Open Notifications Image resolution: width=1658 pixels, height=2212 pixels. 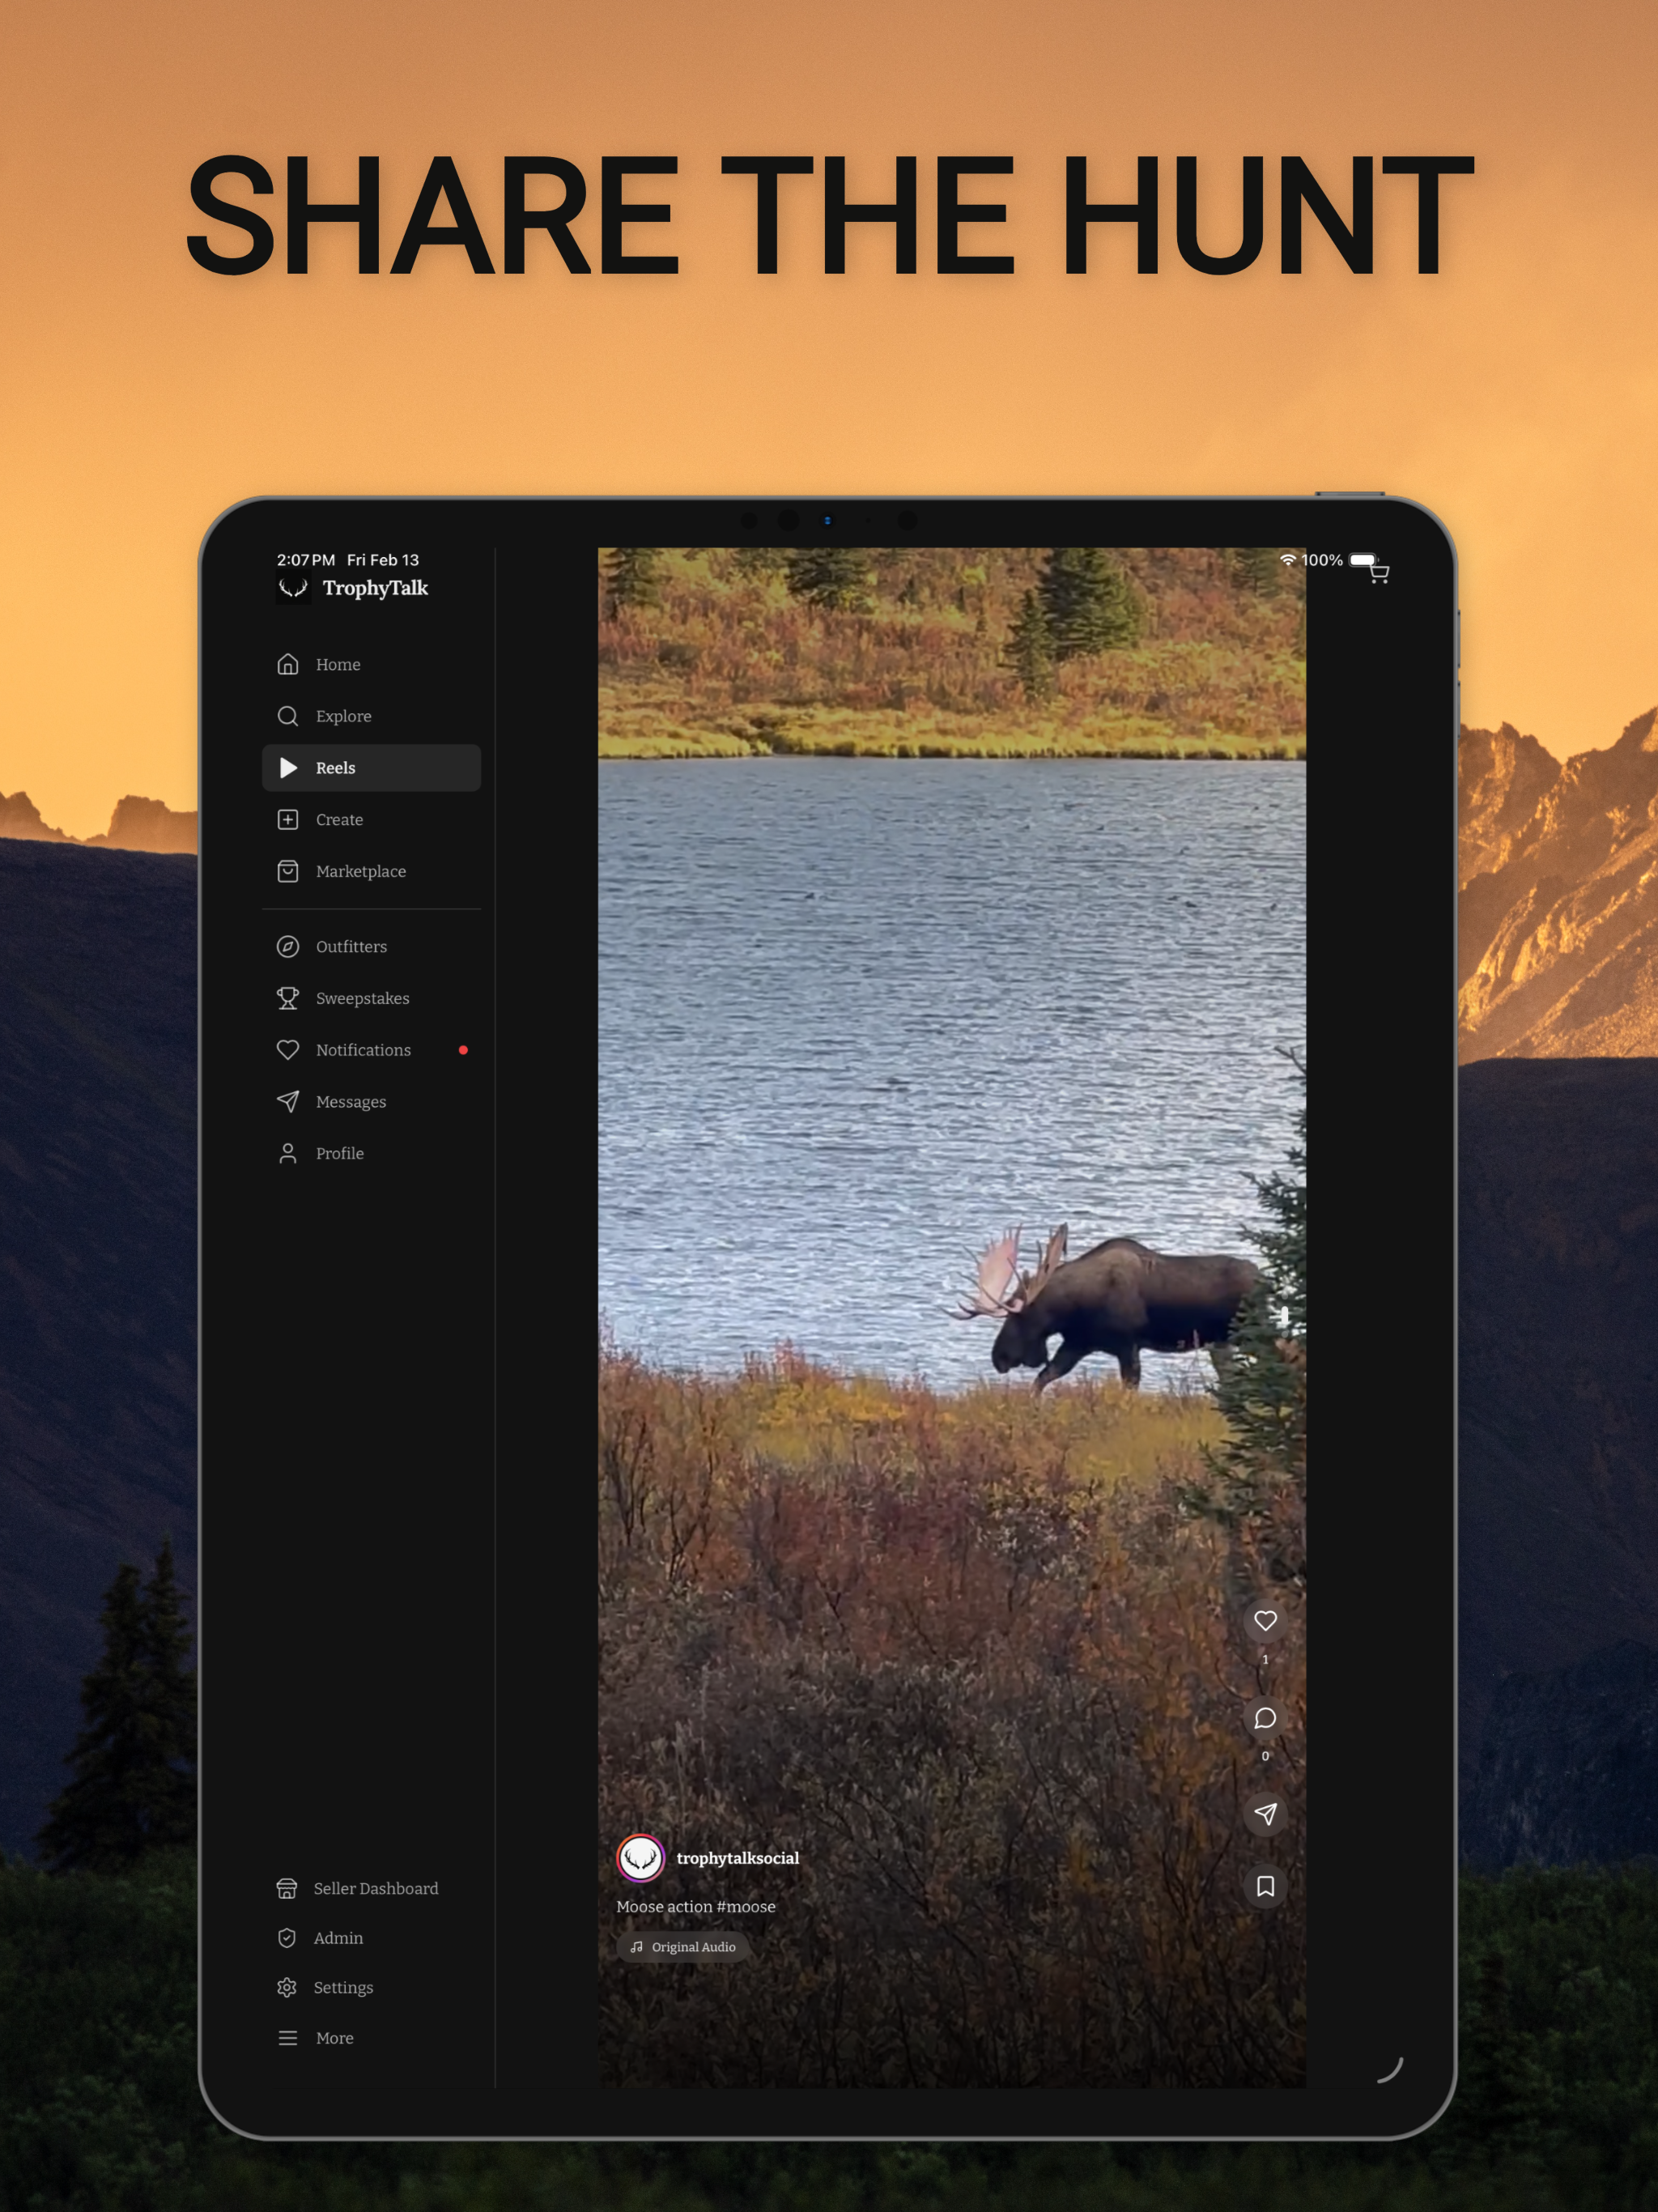coord(371,1050)
